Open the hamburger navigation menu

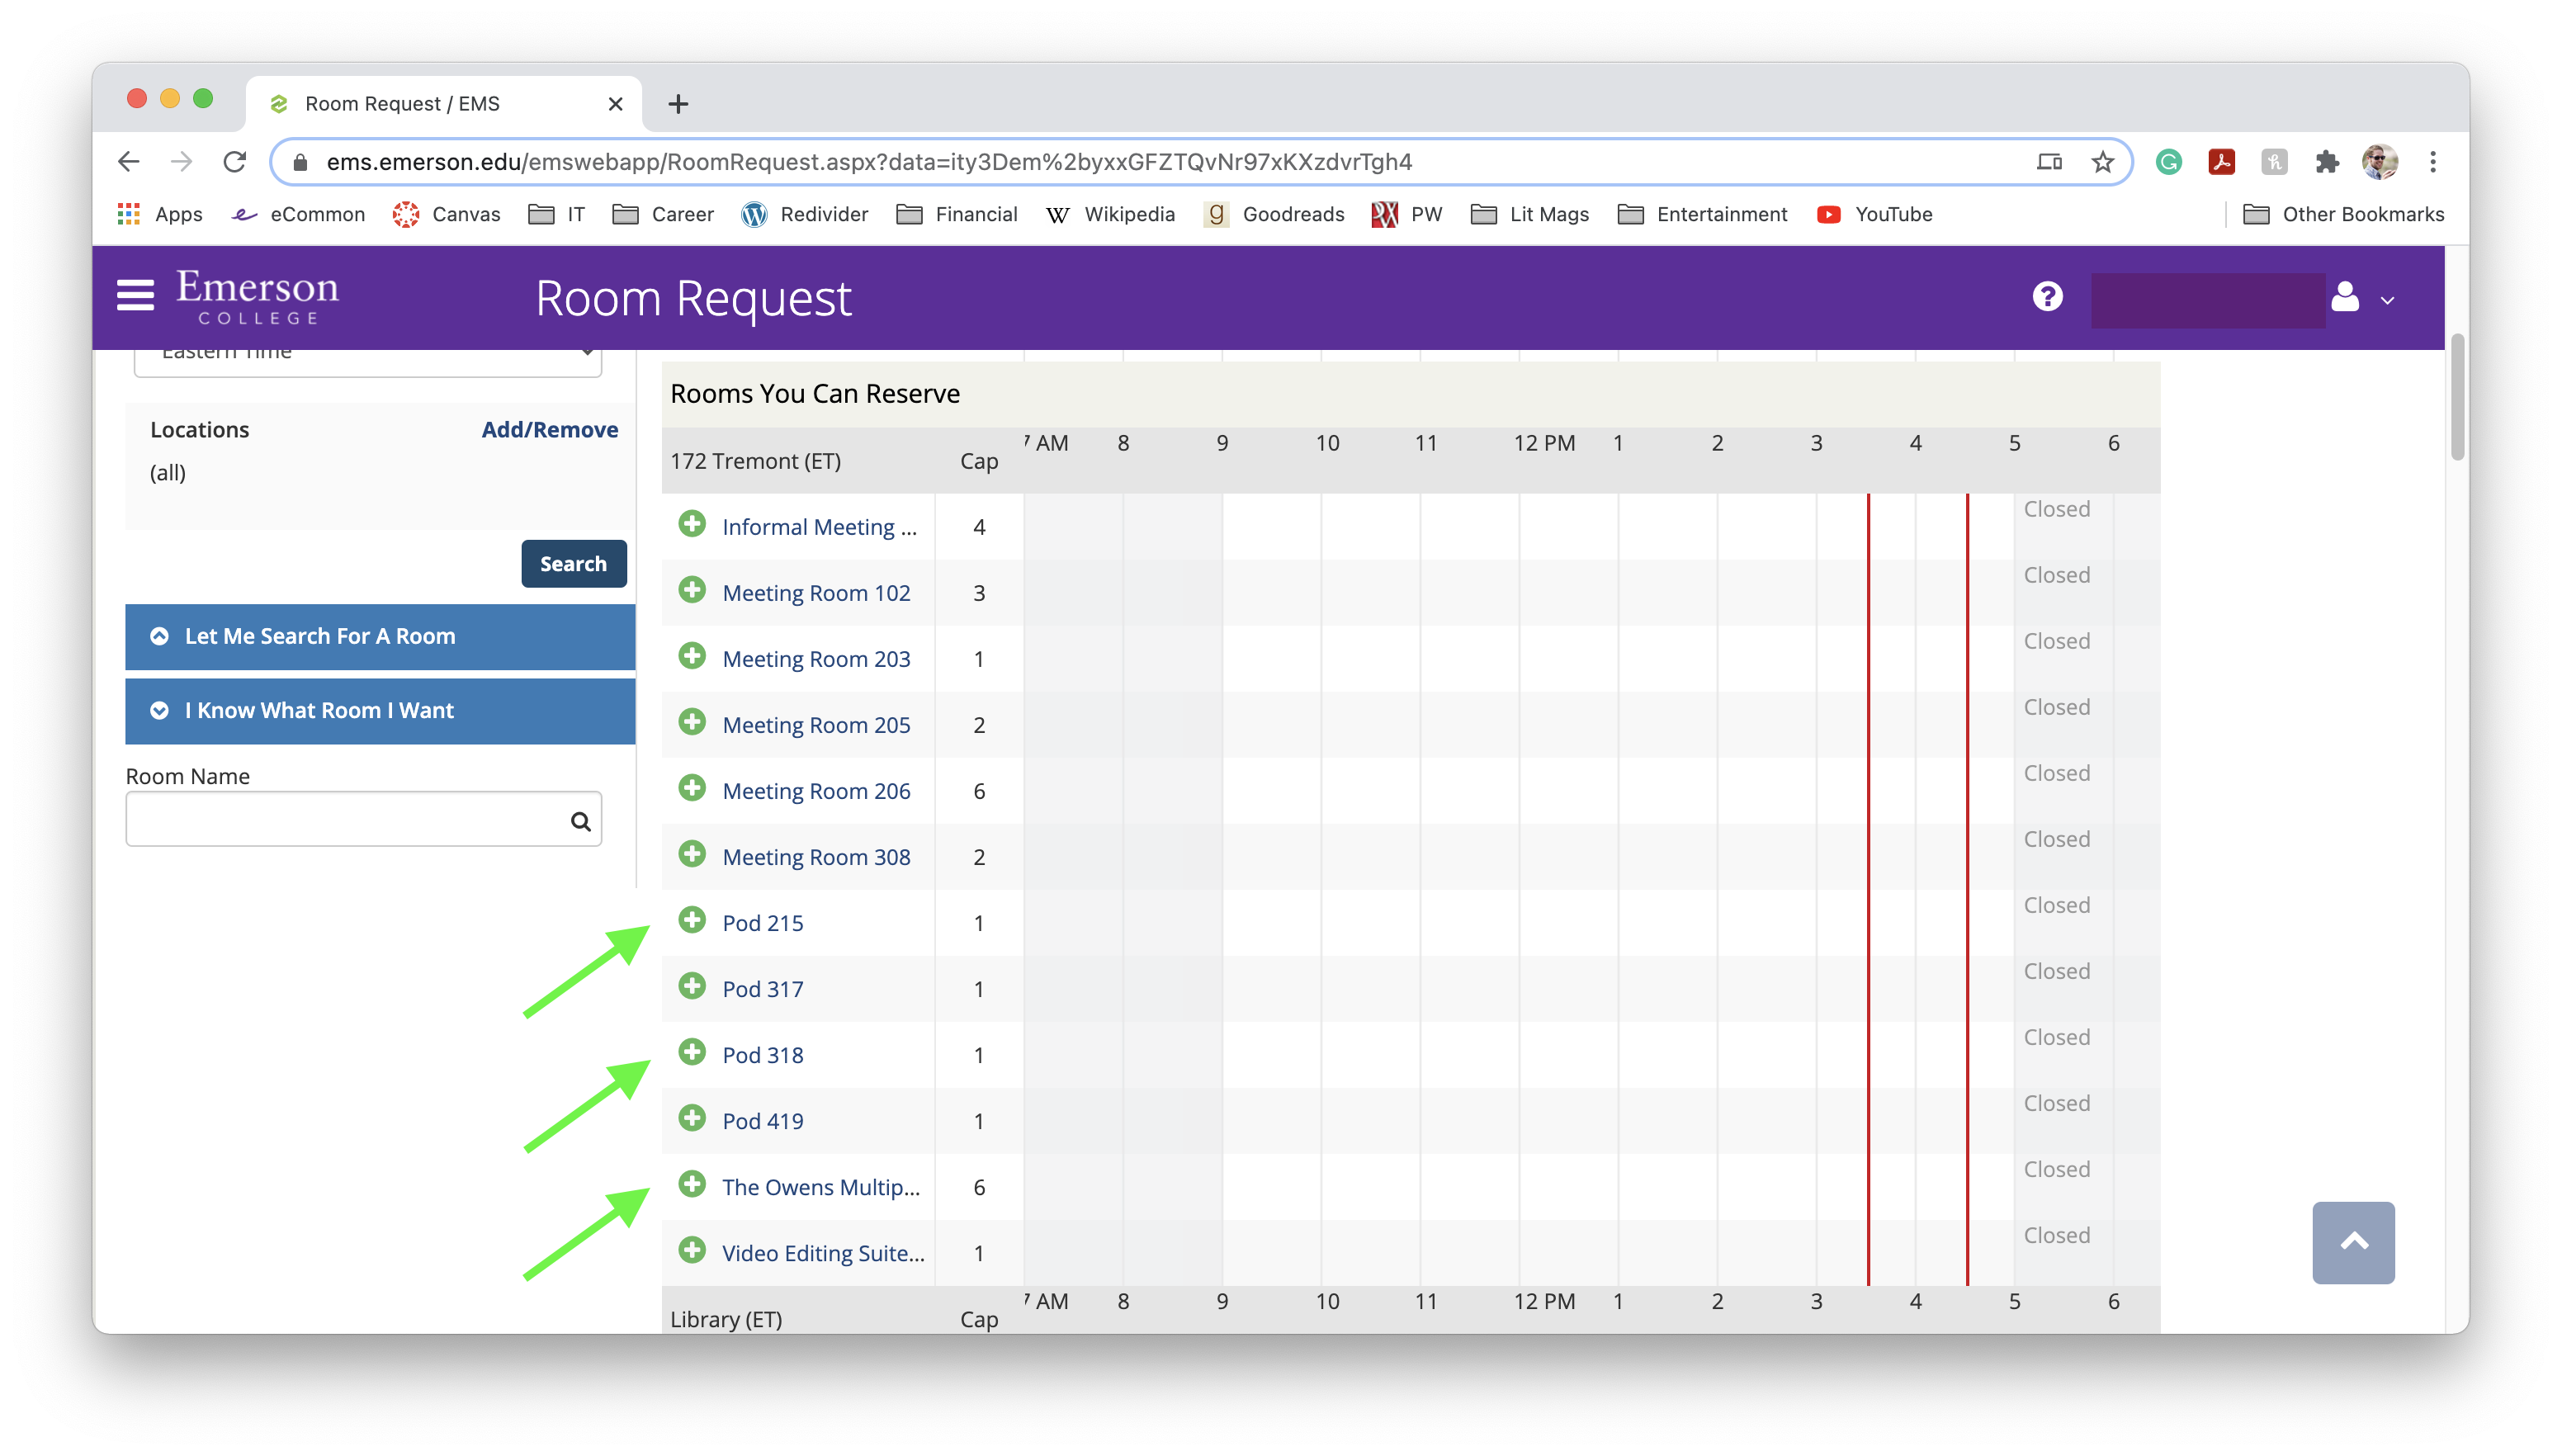135,295
